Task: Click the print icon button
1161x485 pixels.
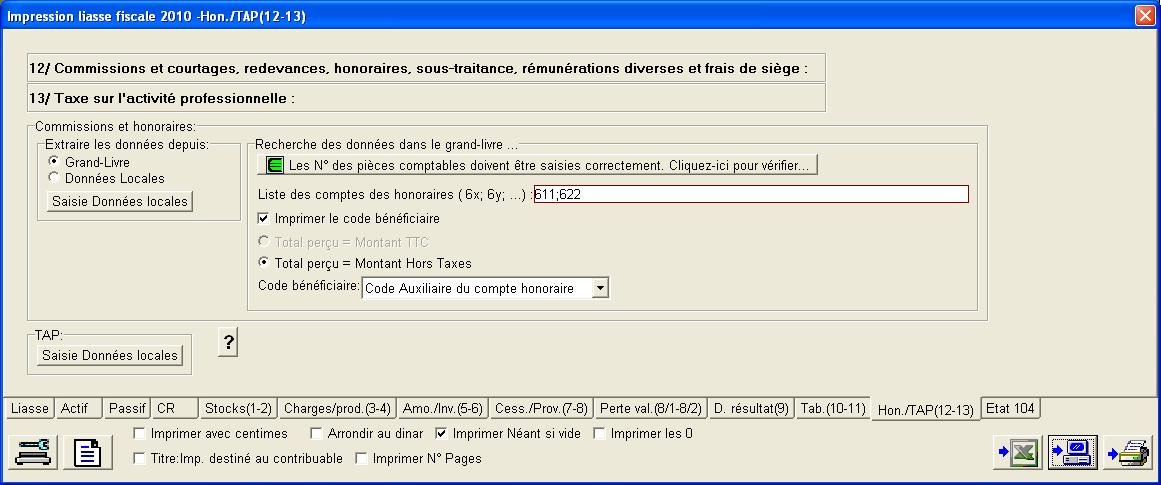Action: [x=1128, y=453]
